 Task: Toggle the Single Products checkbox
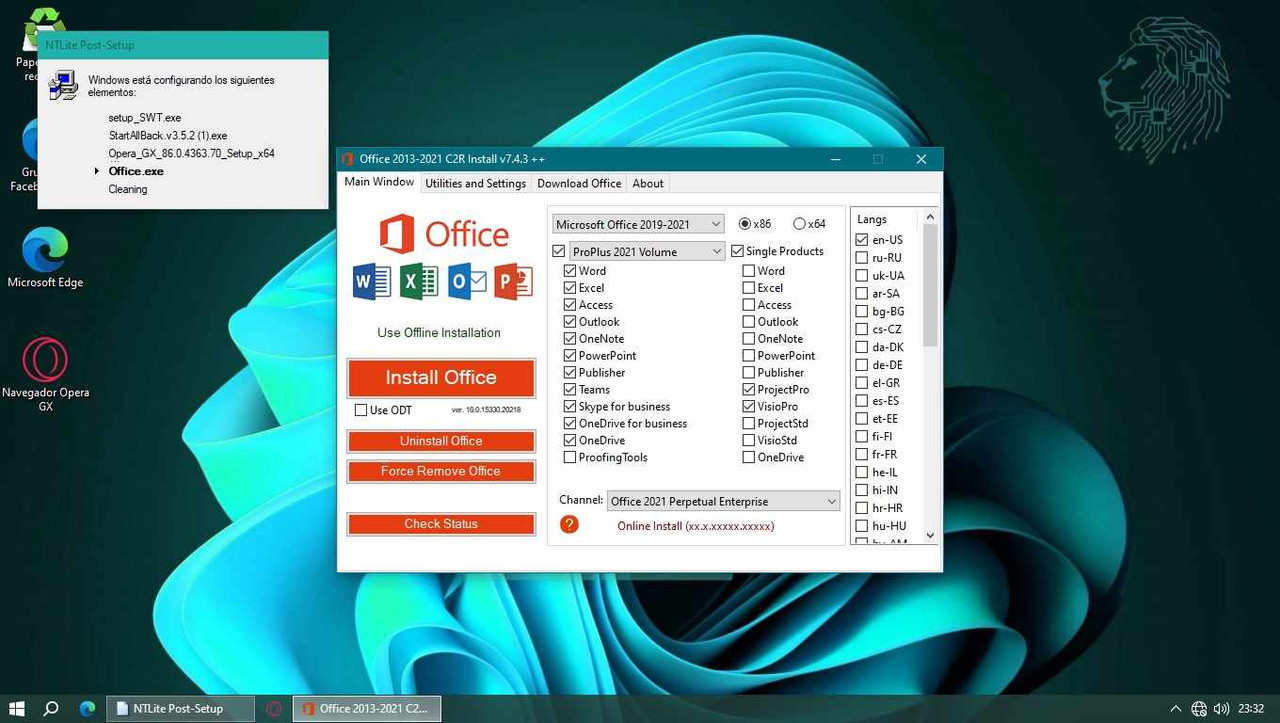(737, 251)
